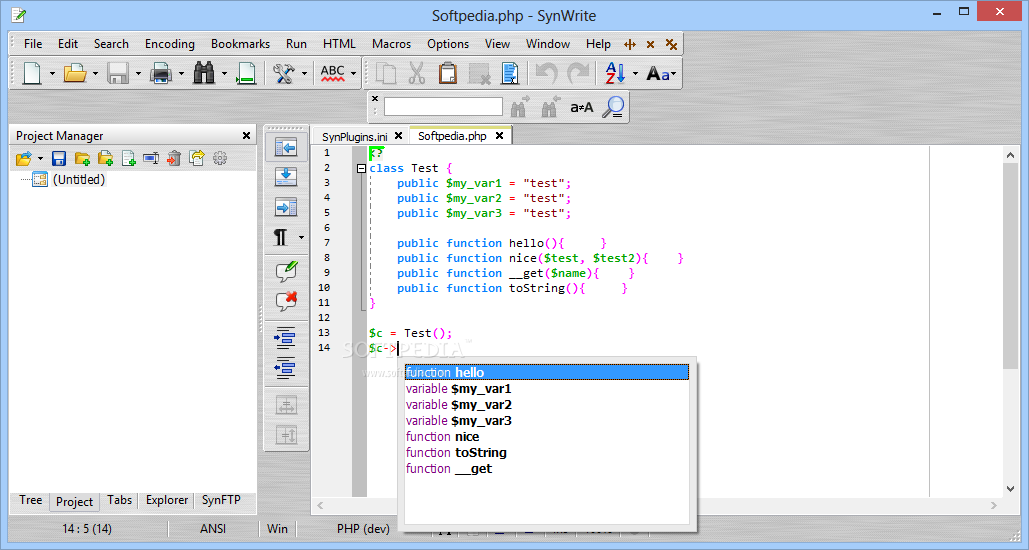
Task: Switch to the Explorer panel tab
Action: tap(167, 500)
